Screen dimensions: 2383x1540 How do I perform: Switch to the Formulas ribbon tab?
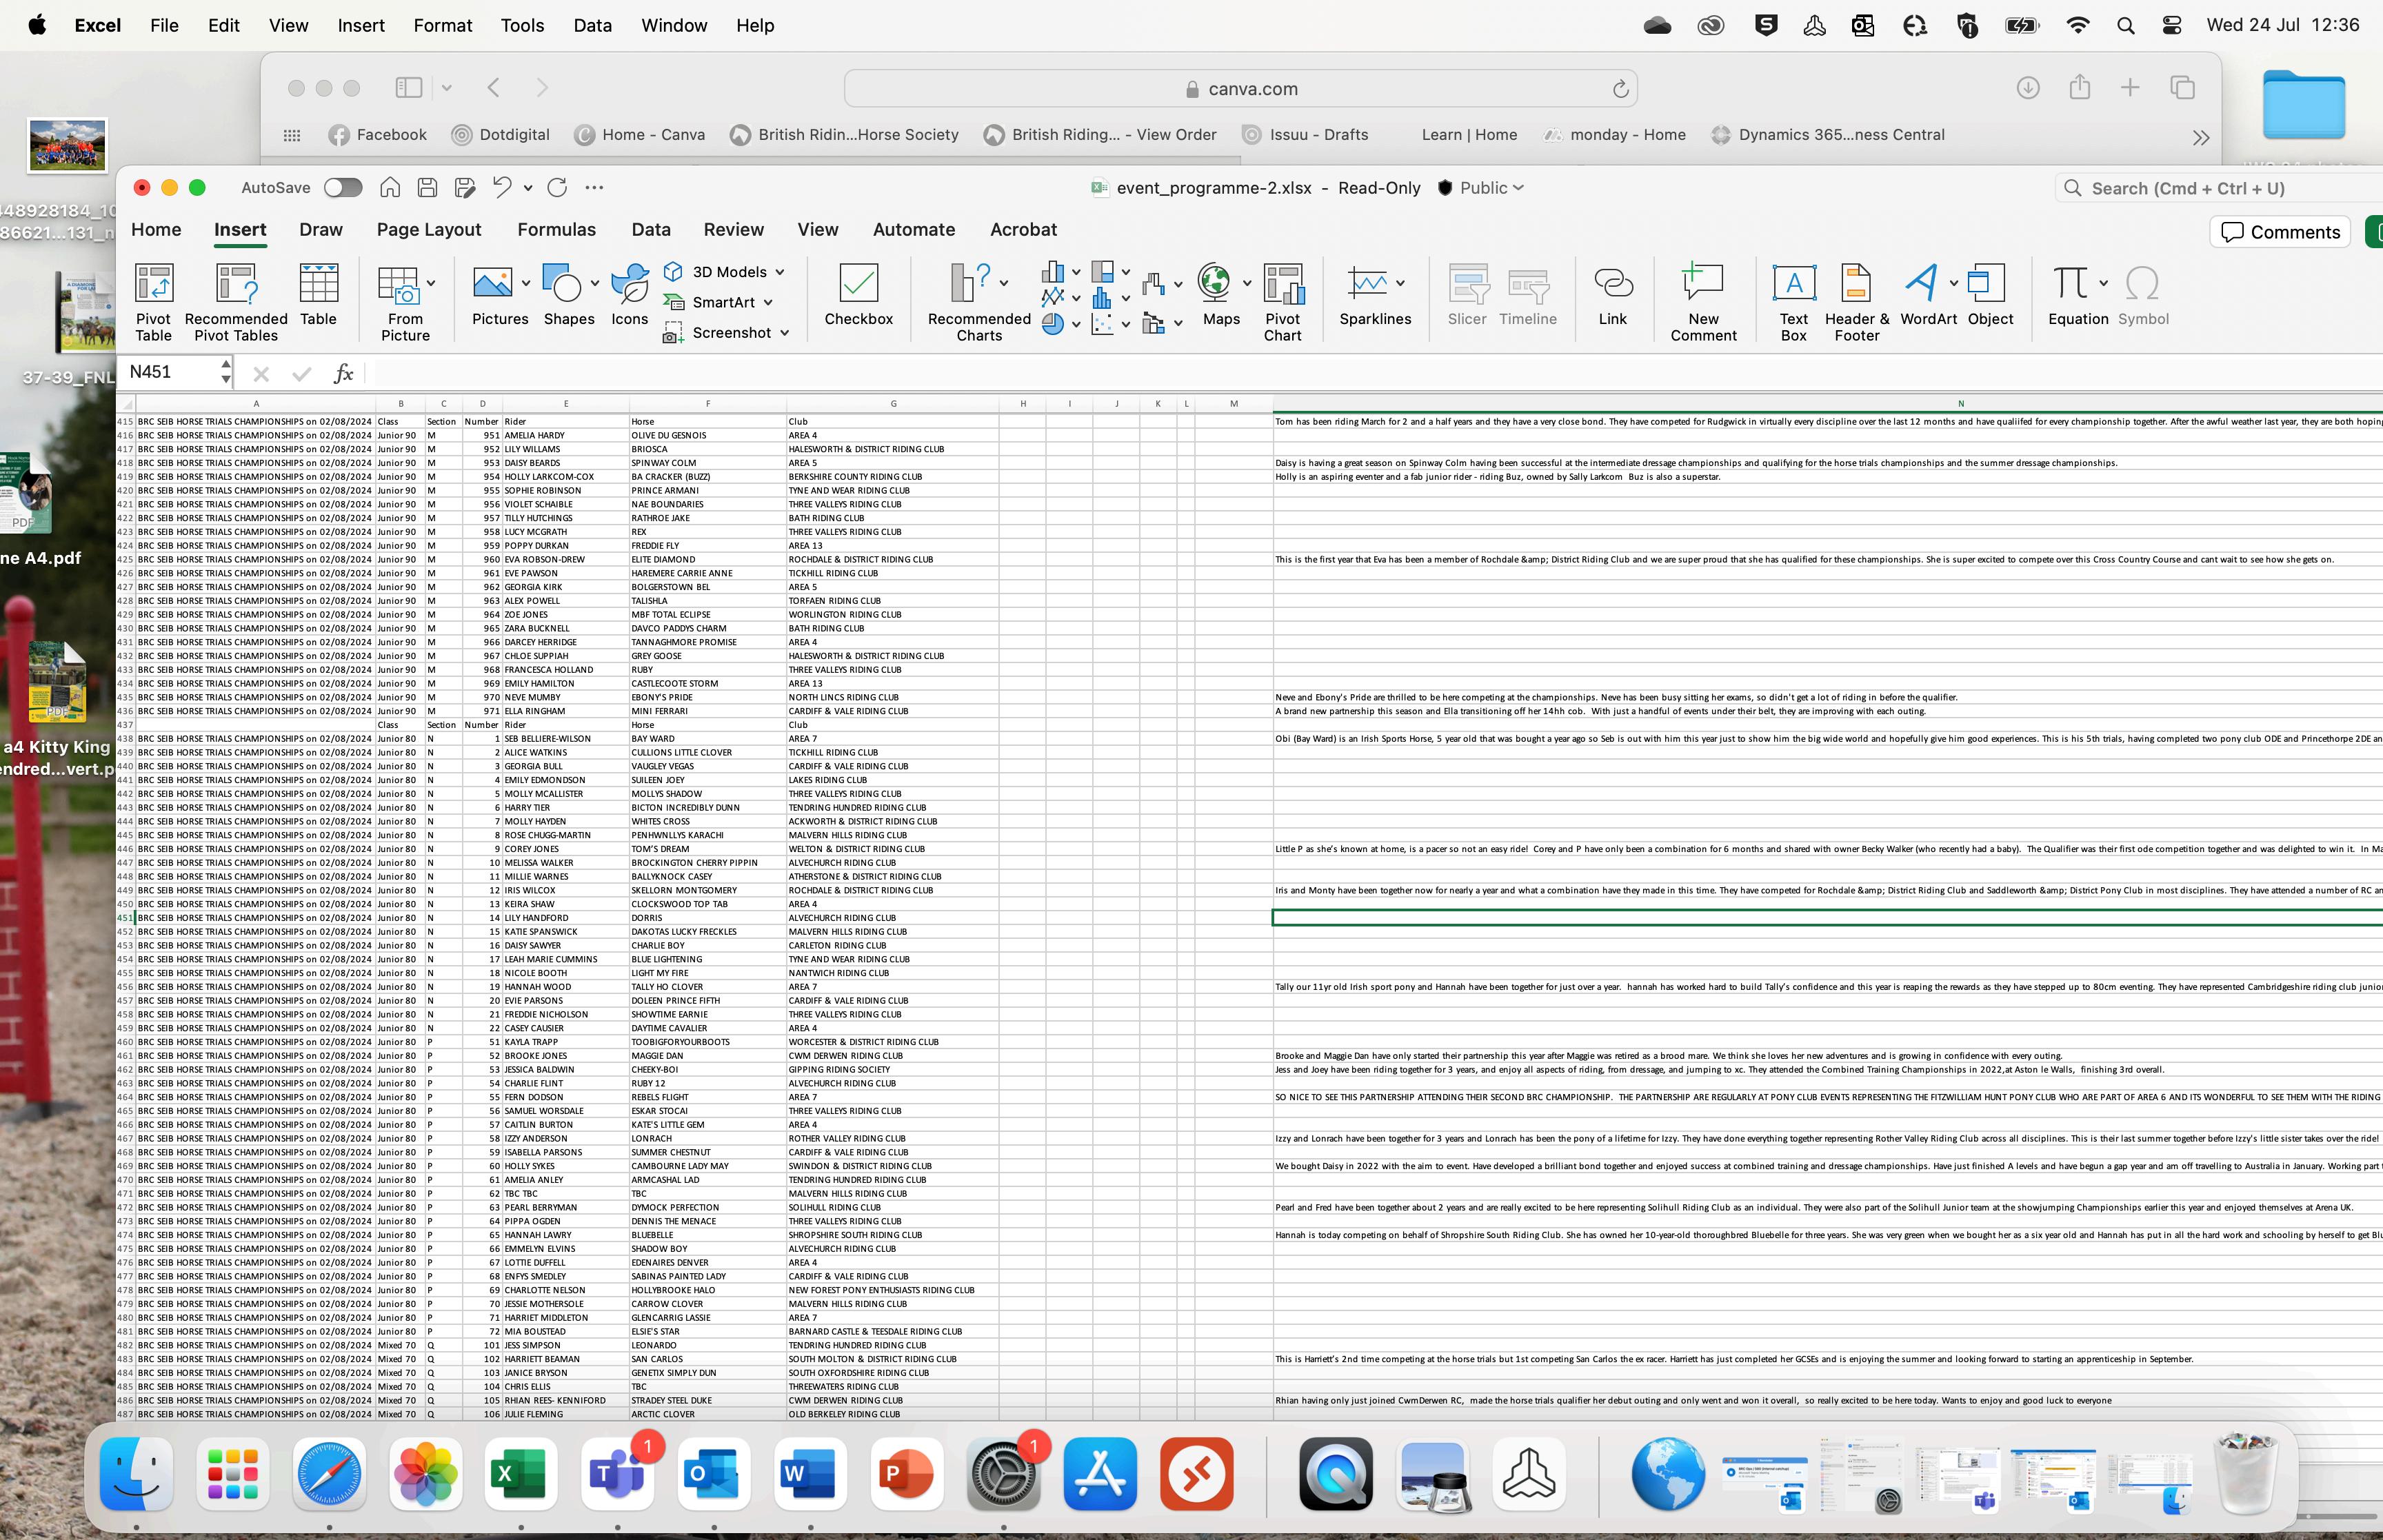pos(556,230)
